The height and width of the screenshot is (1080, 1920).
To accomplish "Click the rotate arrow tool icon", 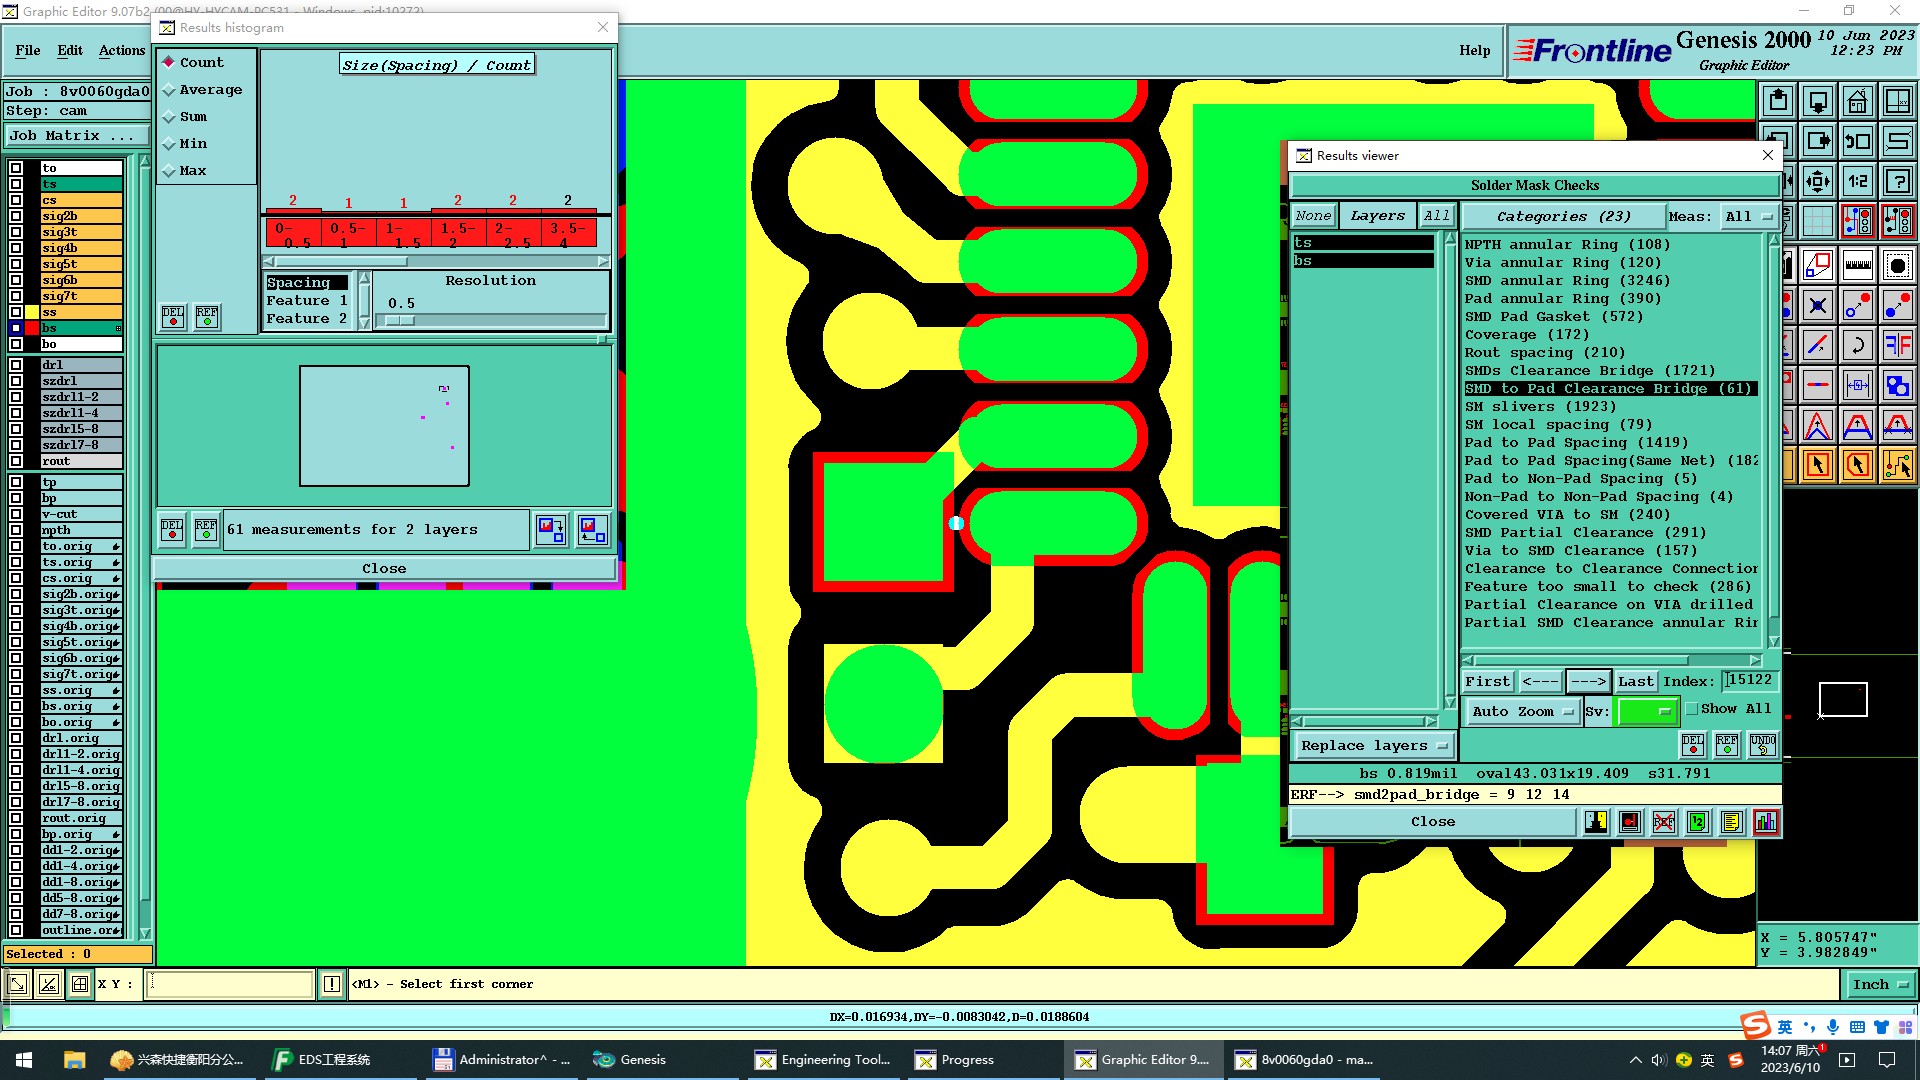I will (1857, 346).
